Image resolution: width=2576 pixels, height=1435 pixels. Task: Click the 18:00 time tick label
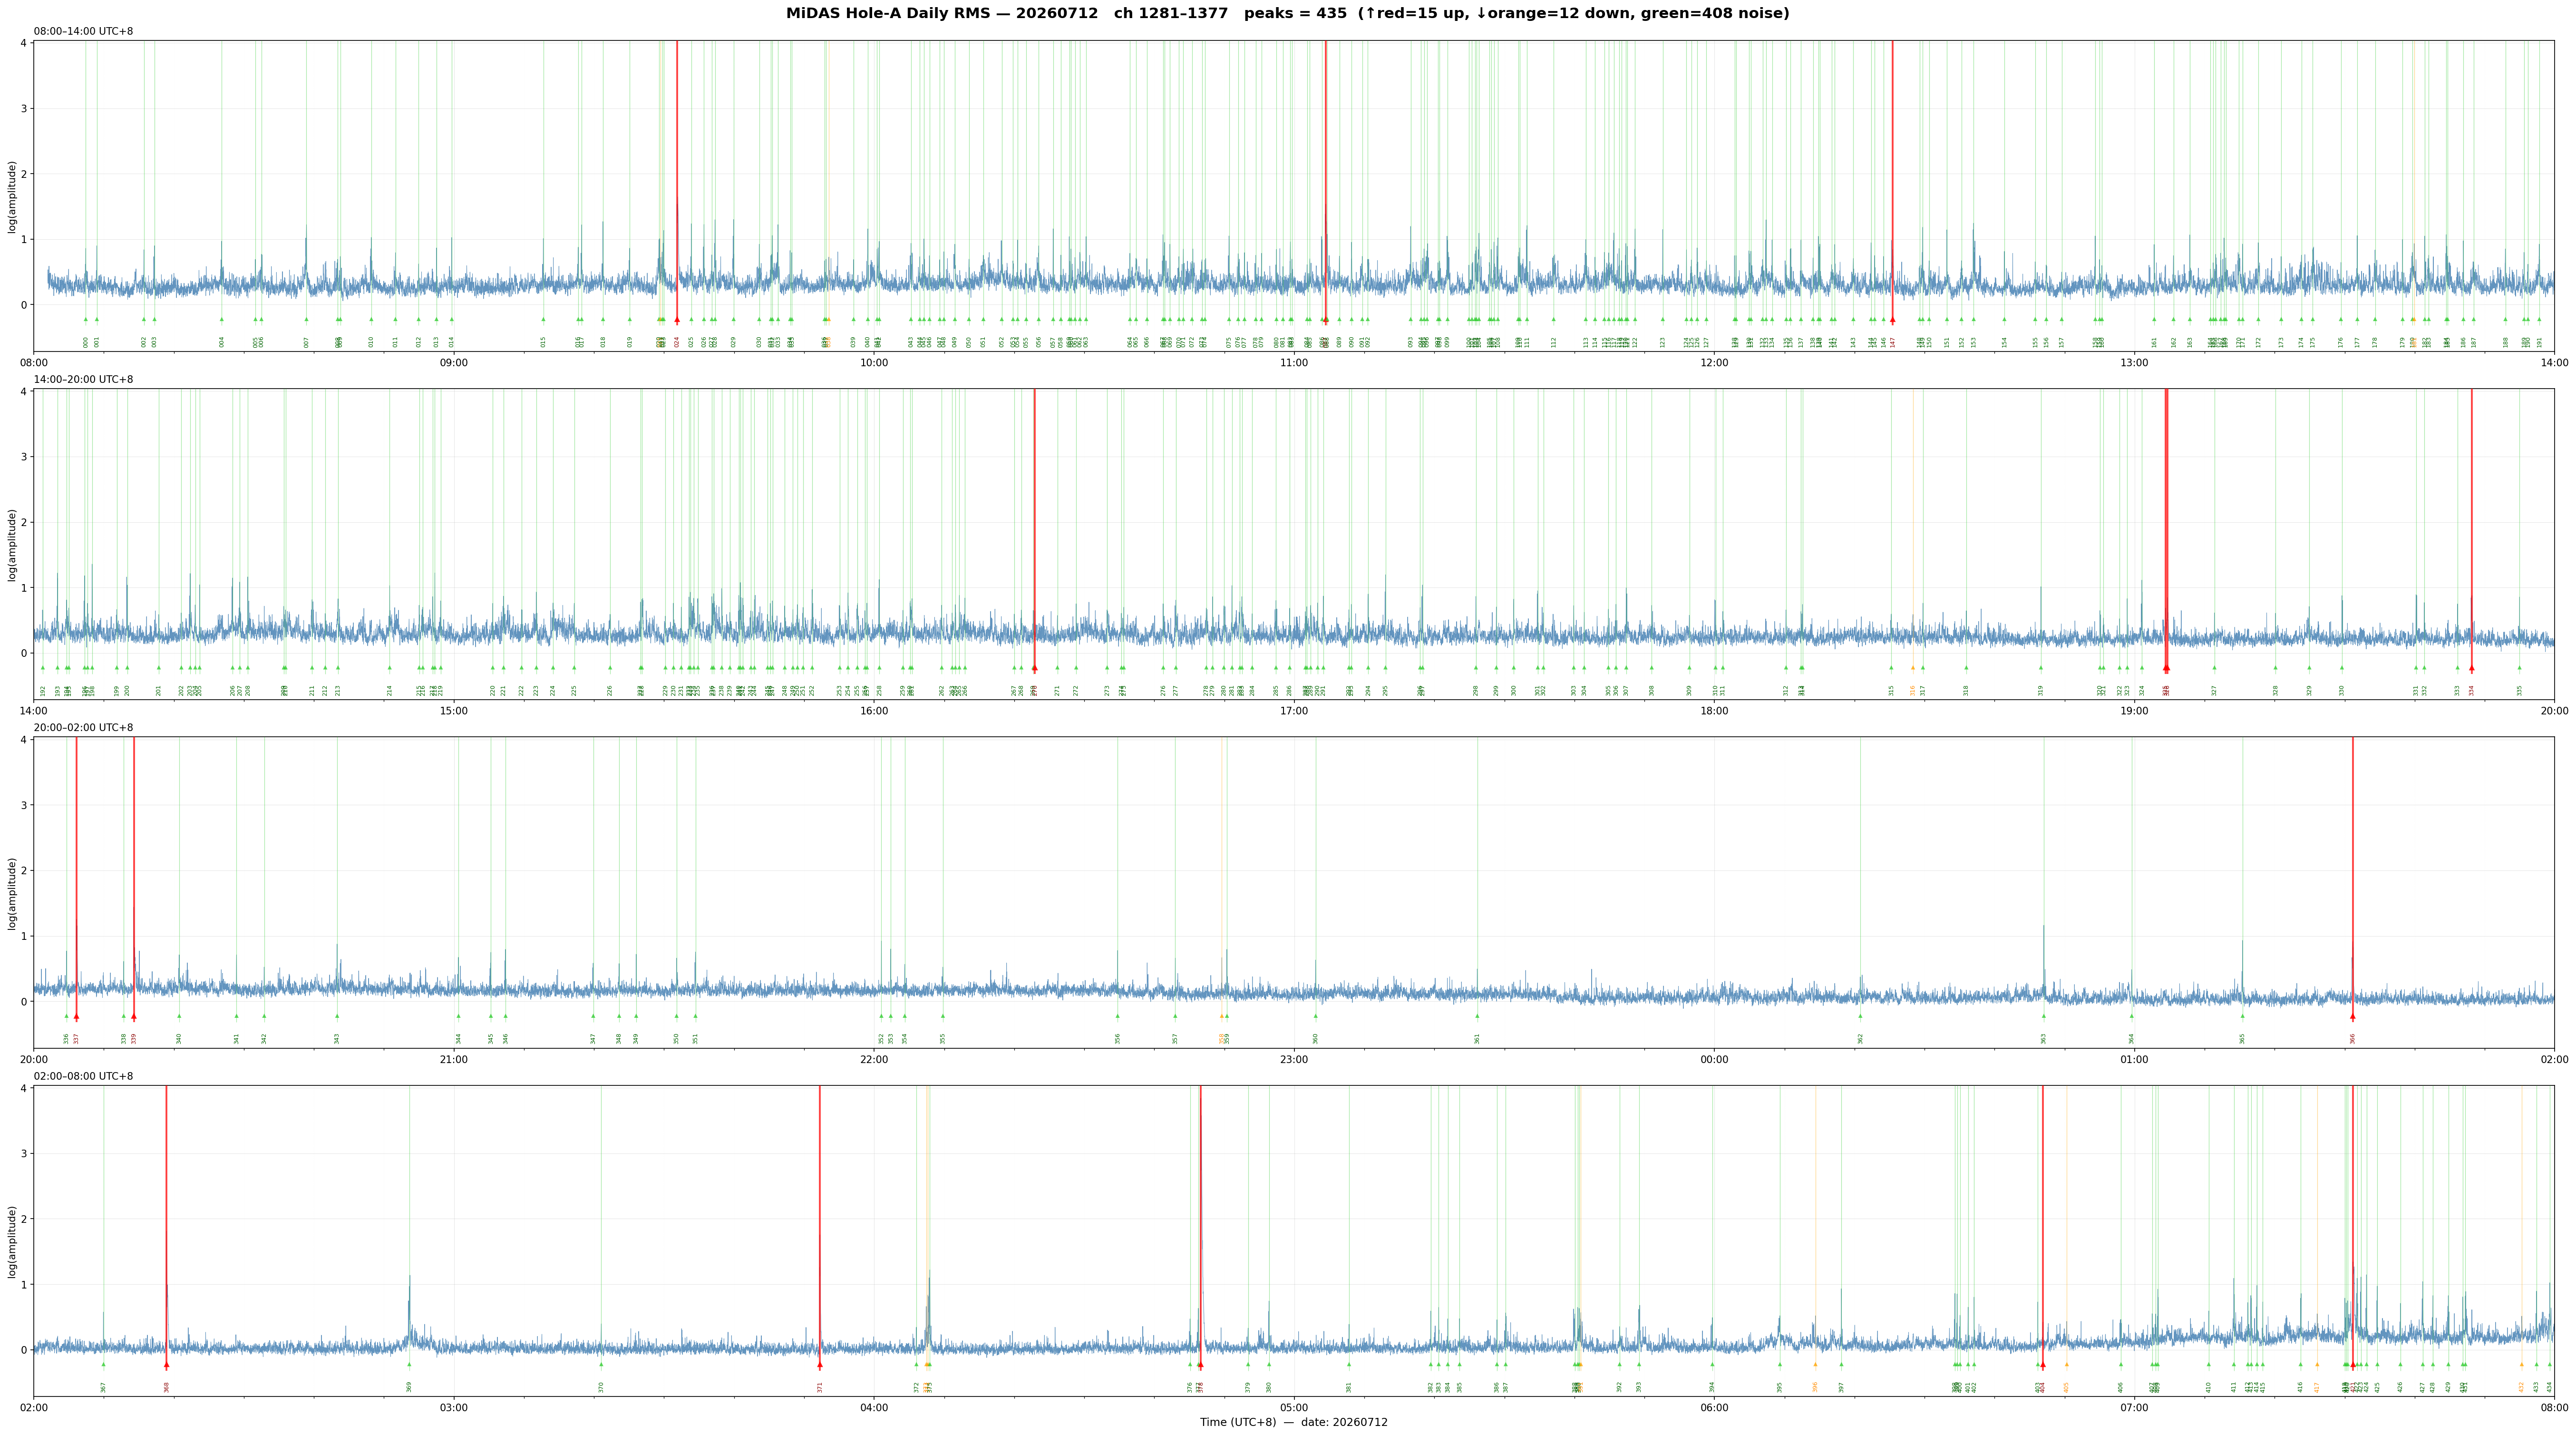(1714, 711)
